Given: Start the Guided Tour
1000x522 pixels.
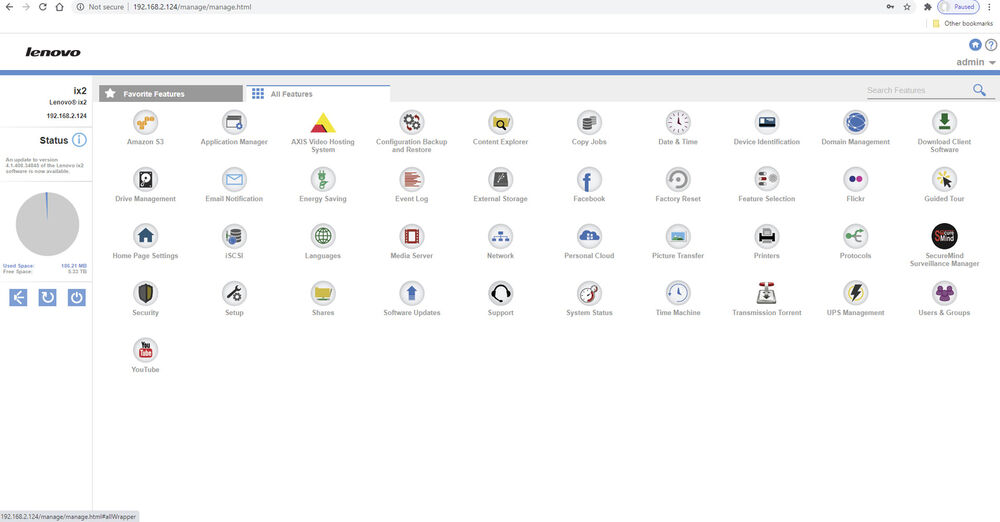Looking at the screenshot, I should pyautogui.click(x=944, y=179).
